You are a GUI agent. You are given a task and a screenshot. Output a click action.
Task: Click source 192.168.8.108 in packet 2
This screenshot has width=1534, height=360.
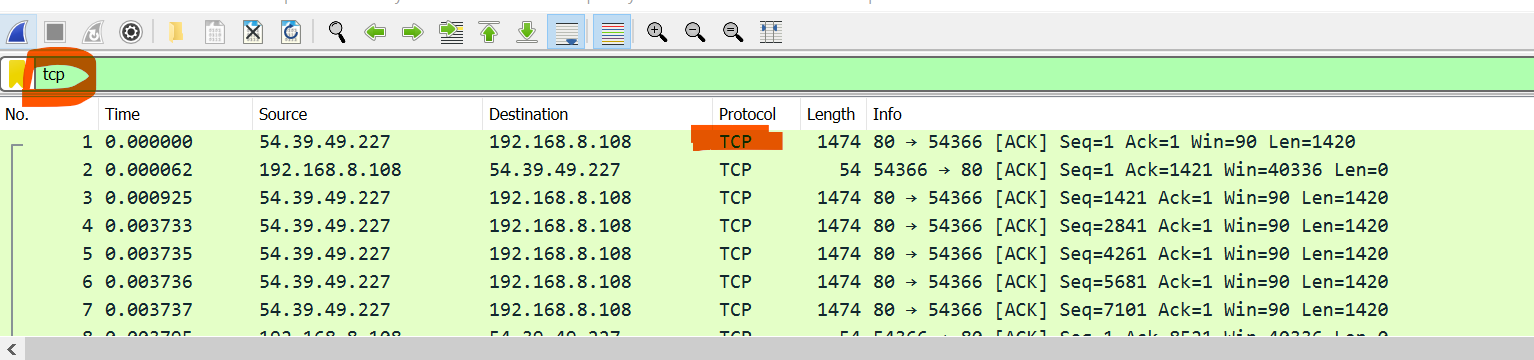tap(330, 170)
